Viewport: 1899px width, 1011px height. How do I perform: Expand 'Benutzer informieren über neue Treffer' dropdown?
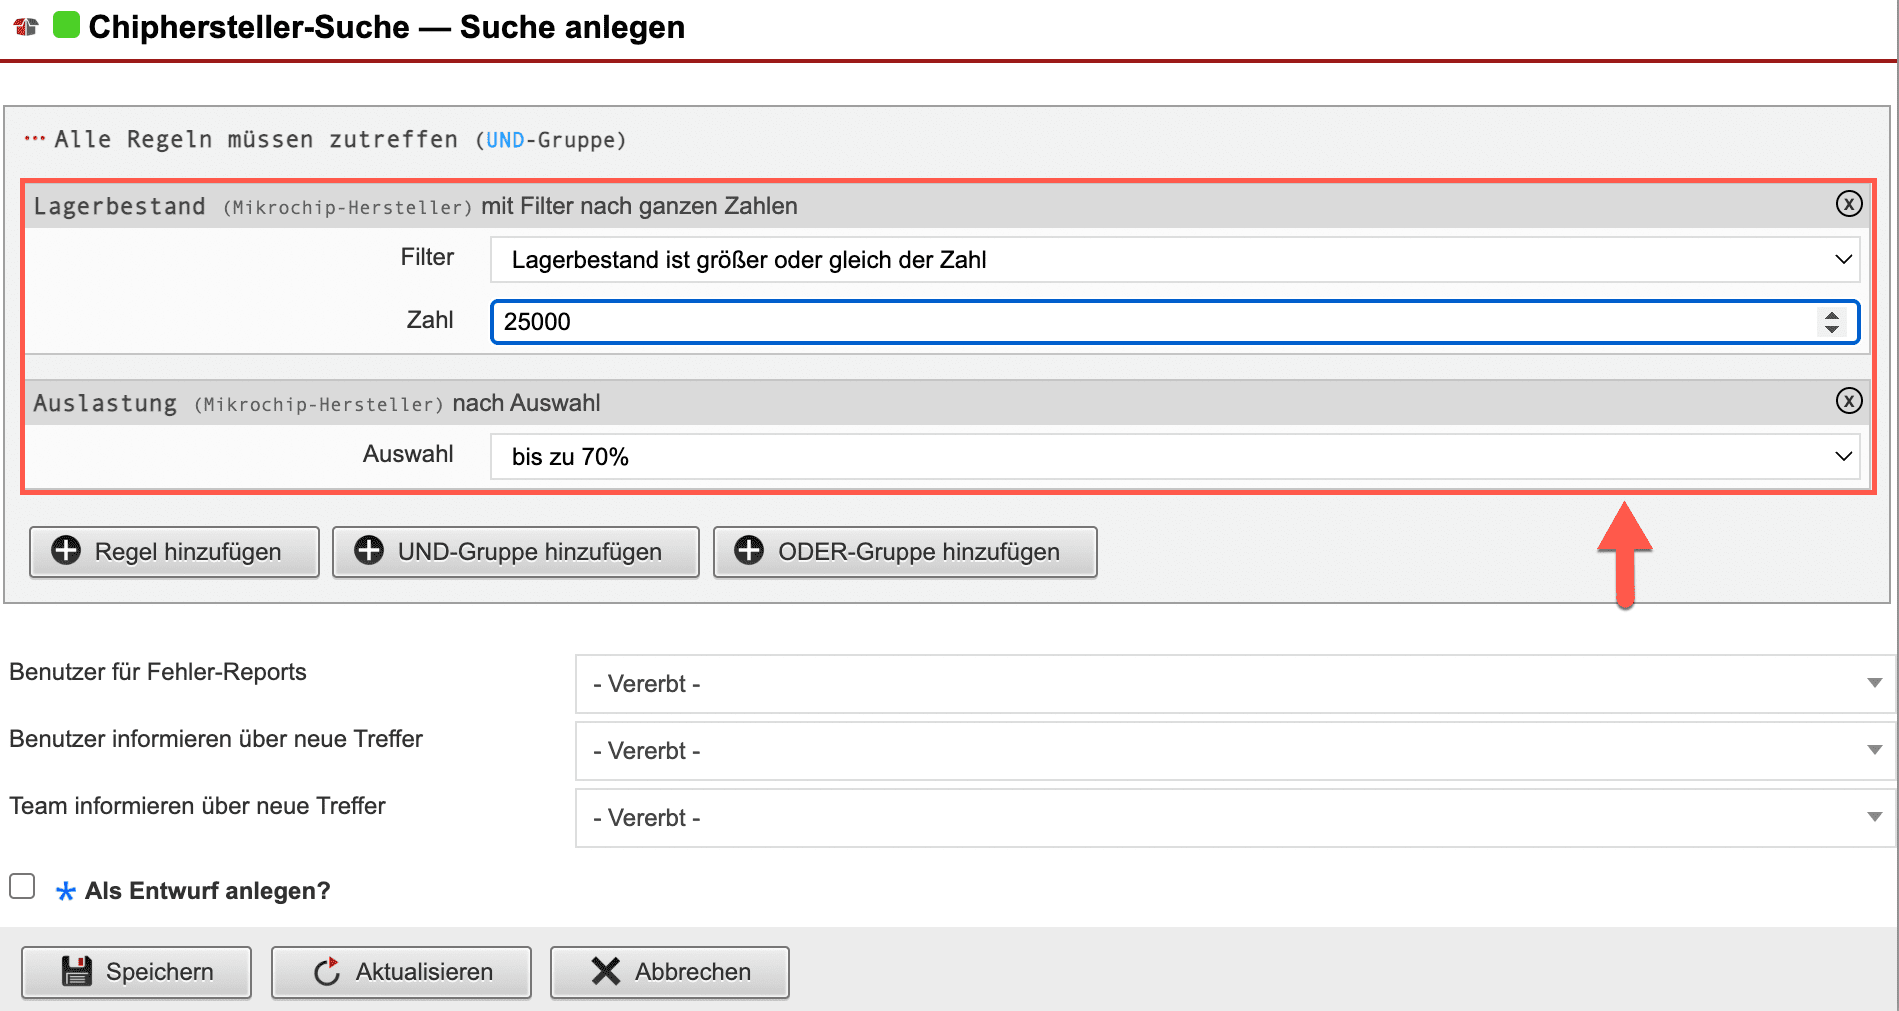(x=1234, y=751)
